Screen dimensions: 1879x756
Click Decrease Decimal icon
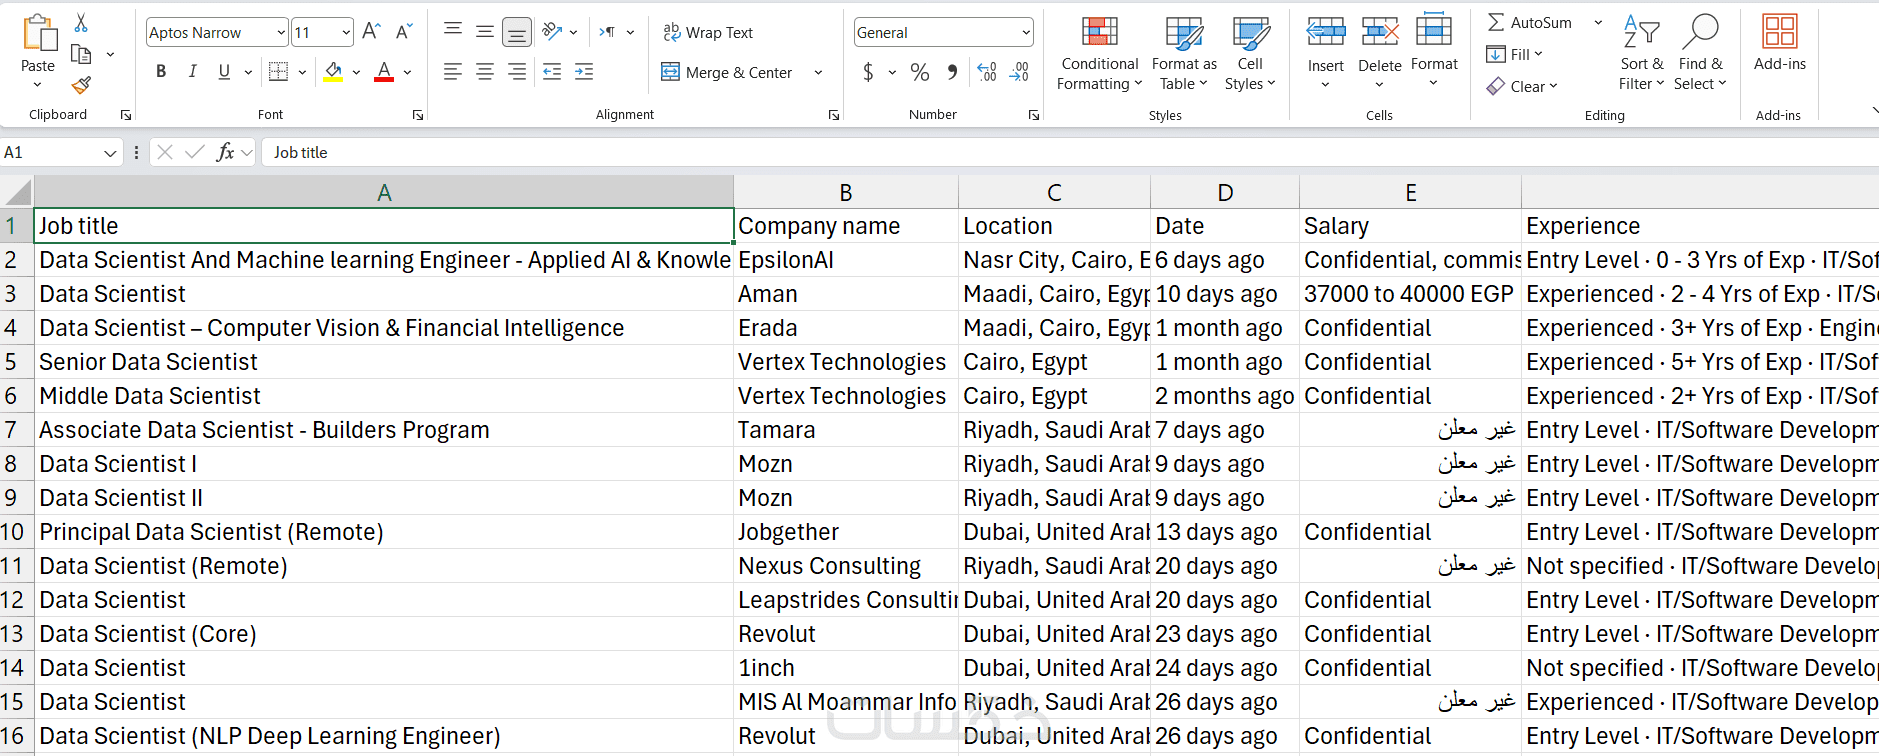1019,72
